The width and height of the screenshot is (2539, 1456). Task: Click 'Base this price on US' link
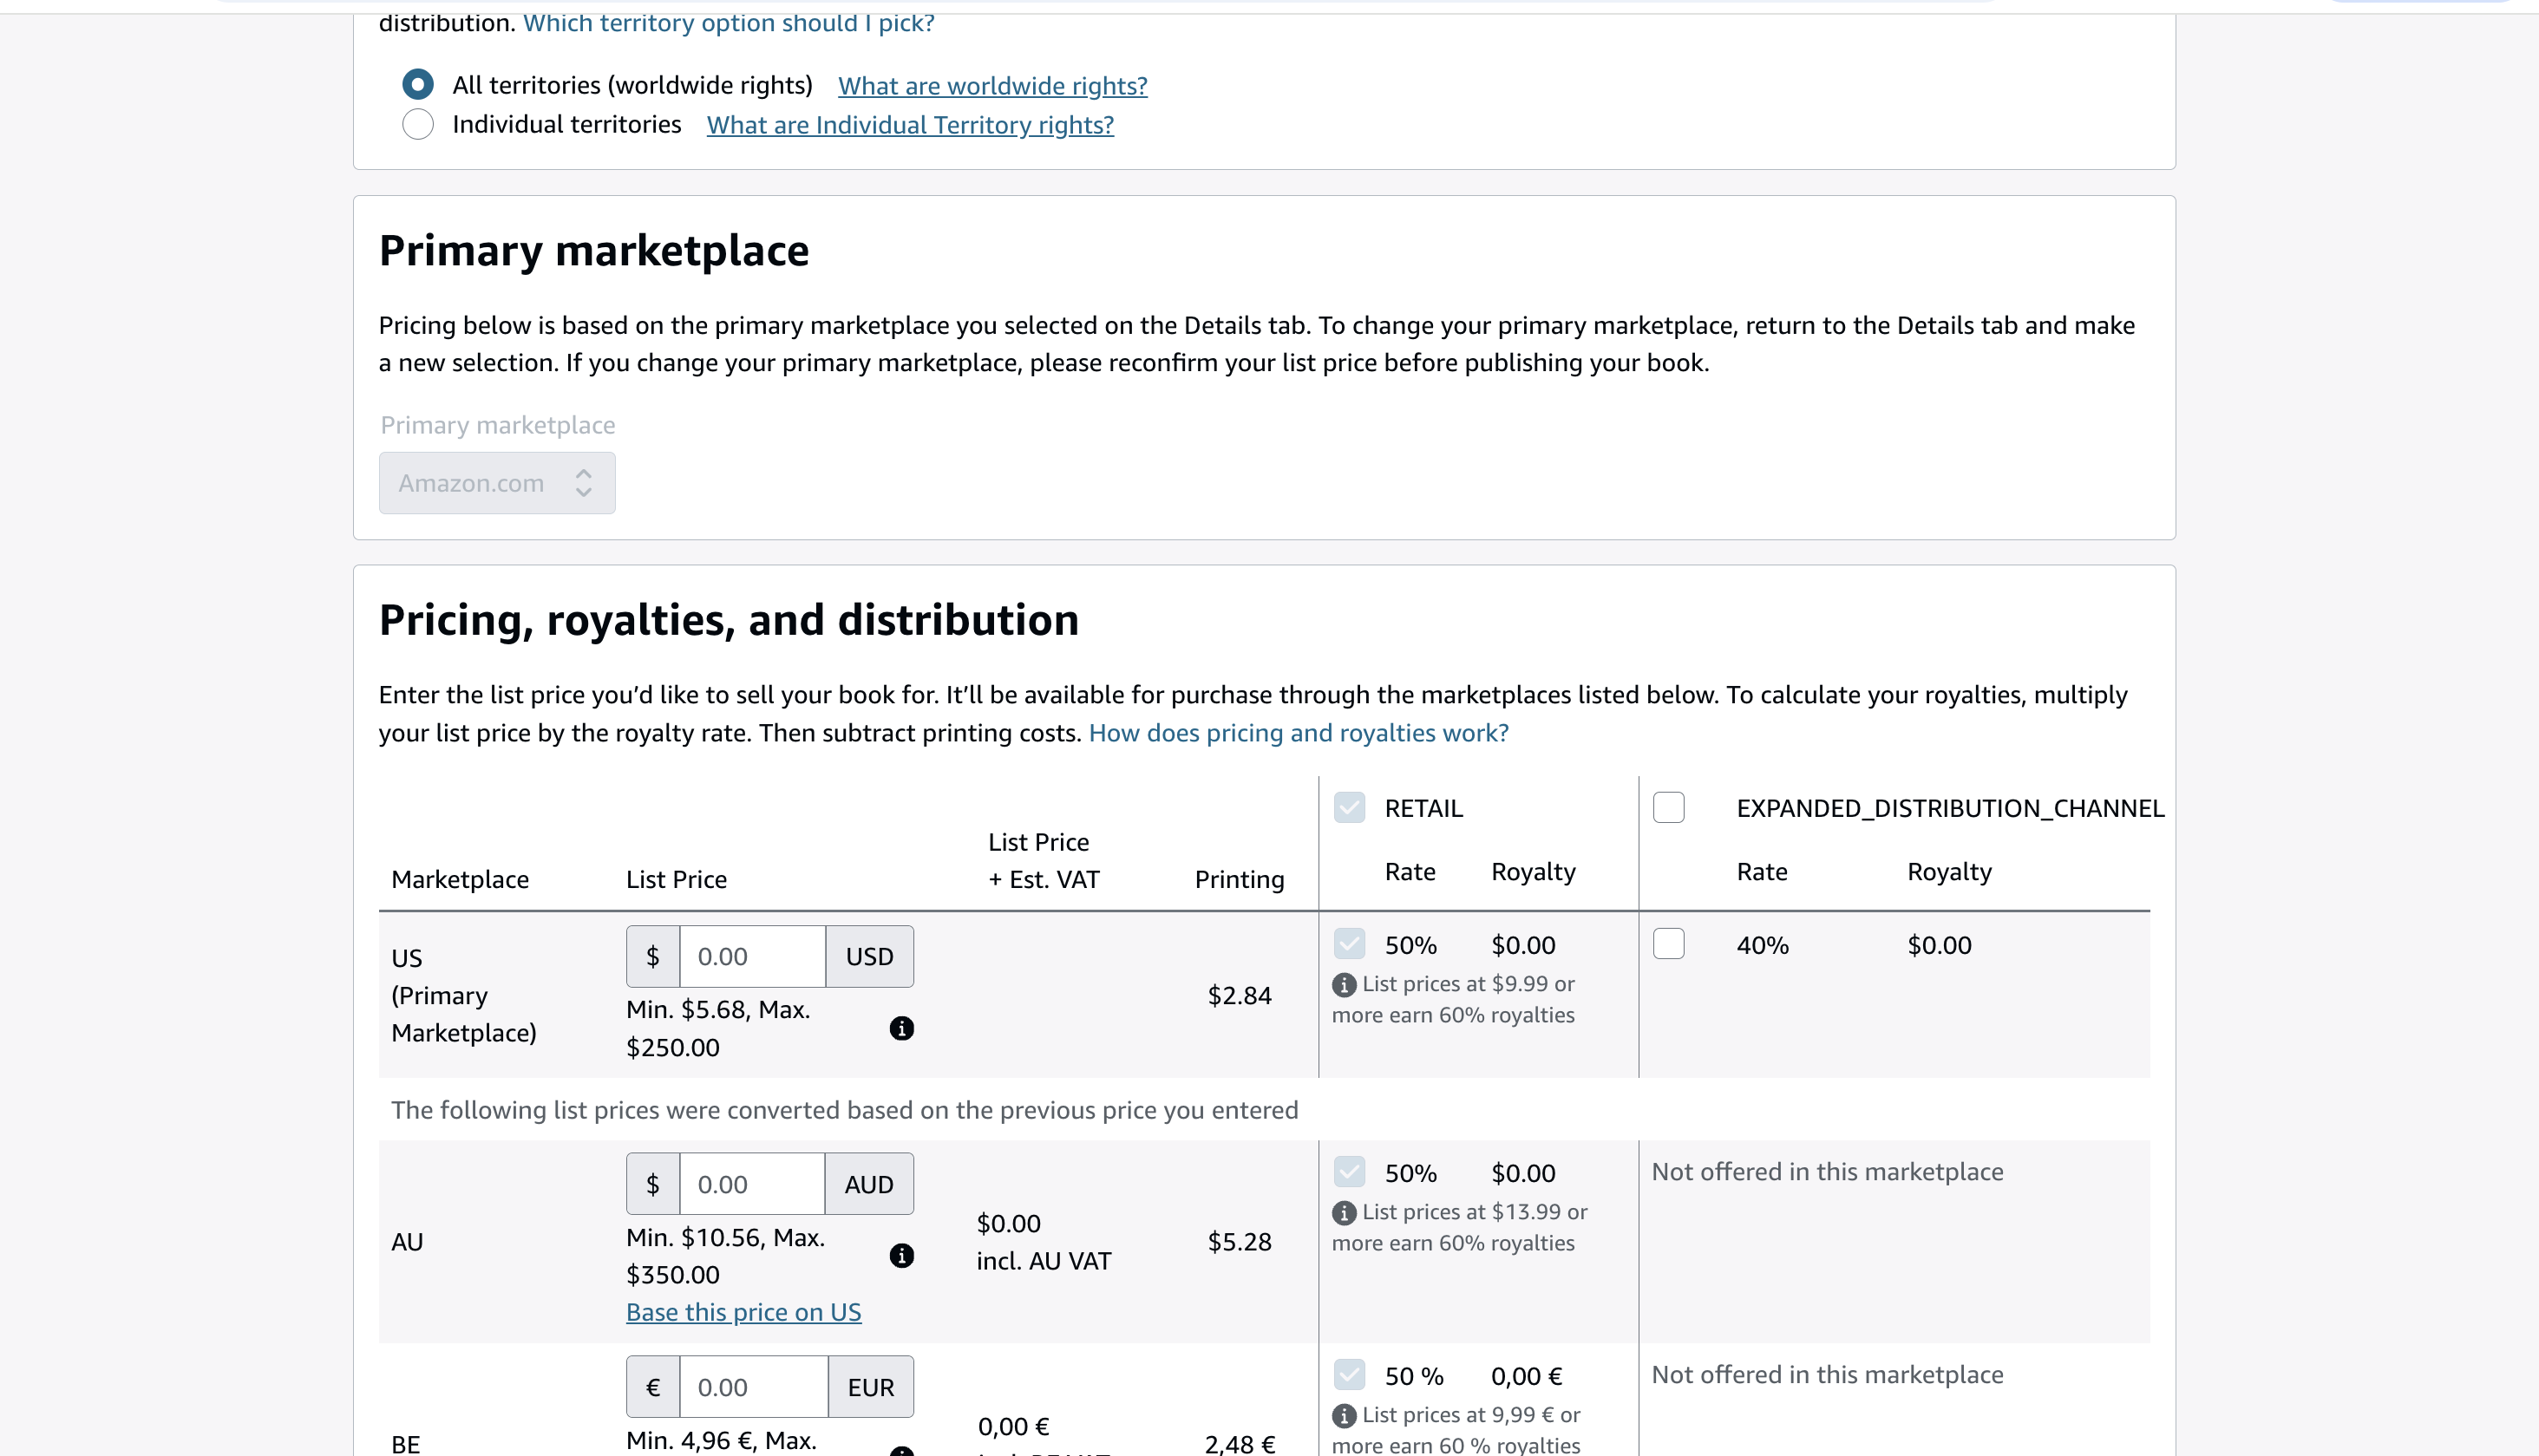tap(743, 1312)
